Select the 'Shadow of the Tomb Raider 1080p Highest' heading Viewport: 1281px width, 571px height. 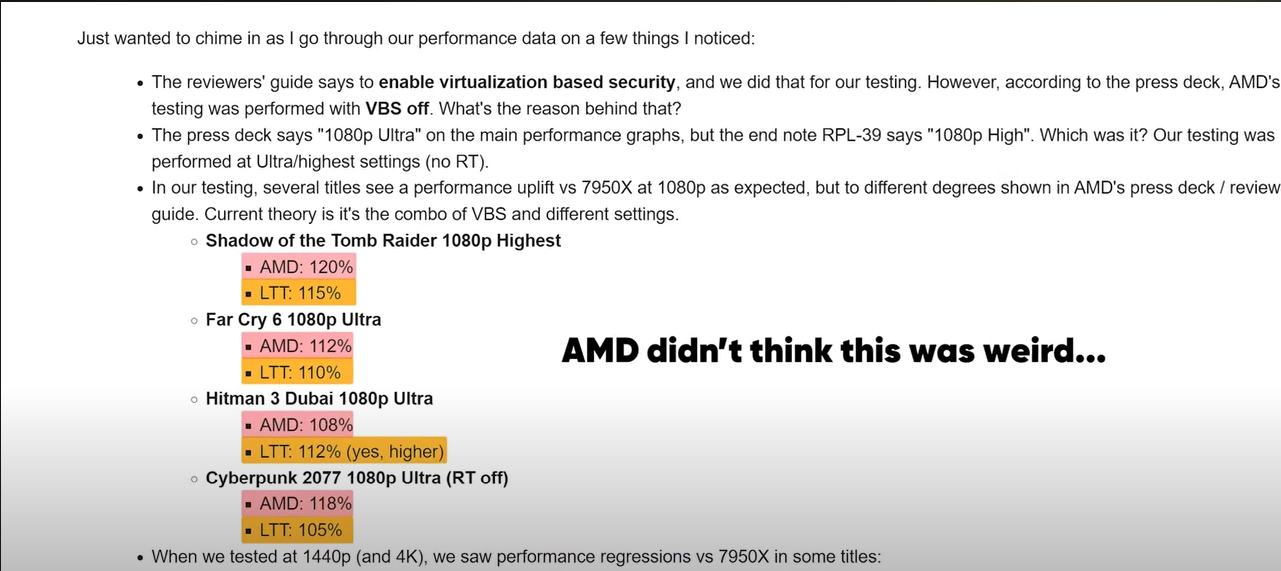pyautogui.click(x=383, y=240)
